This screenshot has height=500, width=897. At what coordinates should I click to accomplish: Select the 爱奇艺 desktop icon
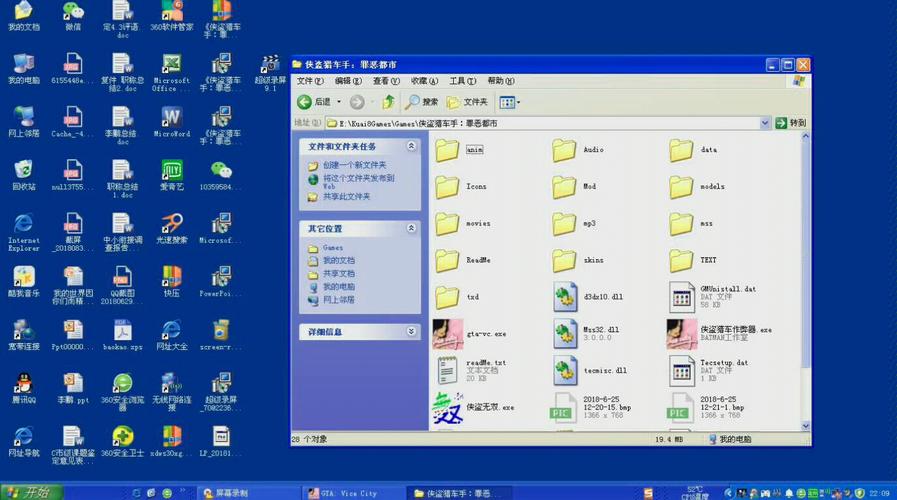coord(172,175)
